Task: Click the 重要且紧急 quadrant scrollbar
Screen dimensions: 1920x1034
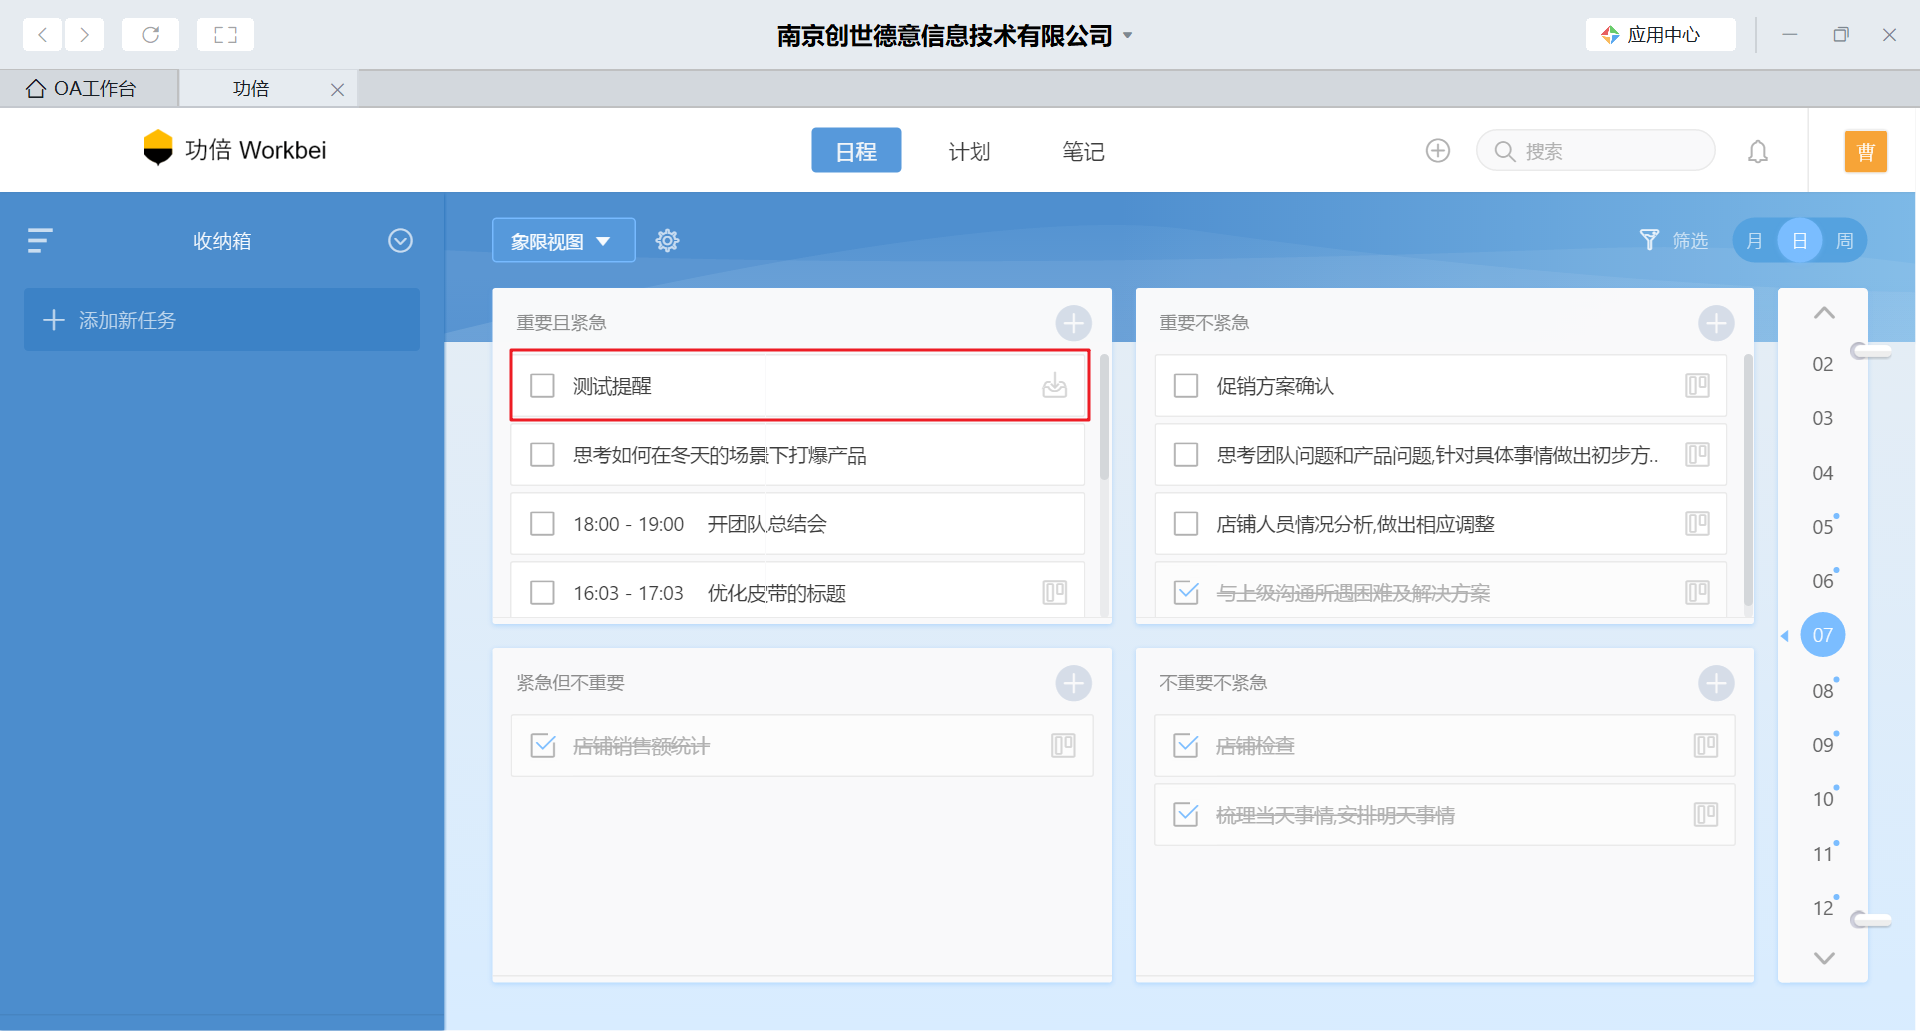Action: (1104, 417)
